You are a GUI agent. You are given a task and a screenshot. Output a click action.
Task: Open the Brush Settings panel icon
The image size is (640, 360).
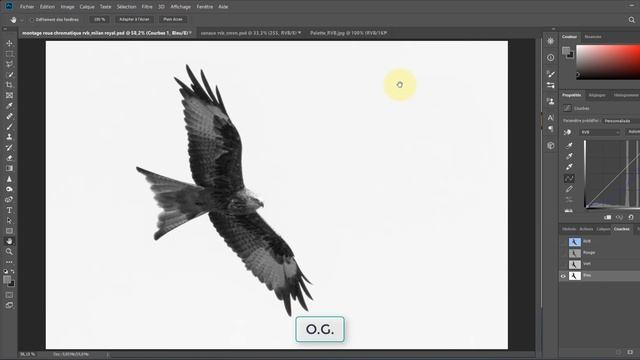tap(551, 74)
